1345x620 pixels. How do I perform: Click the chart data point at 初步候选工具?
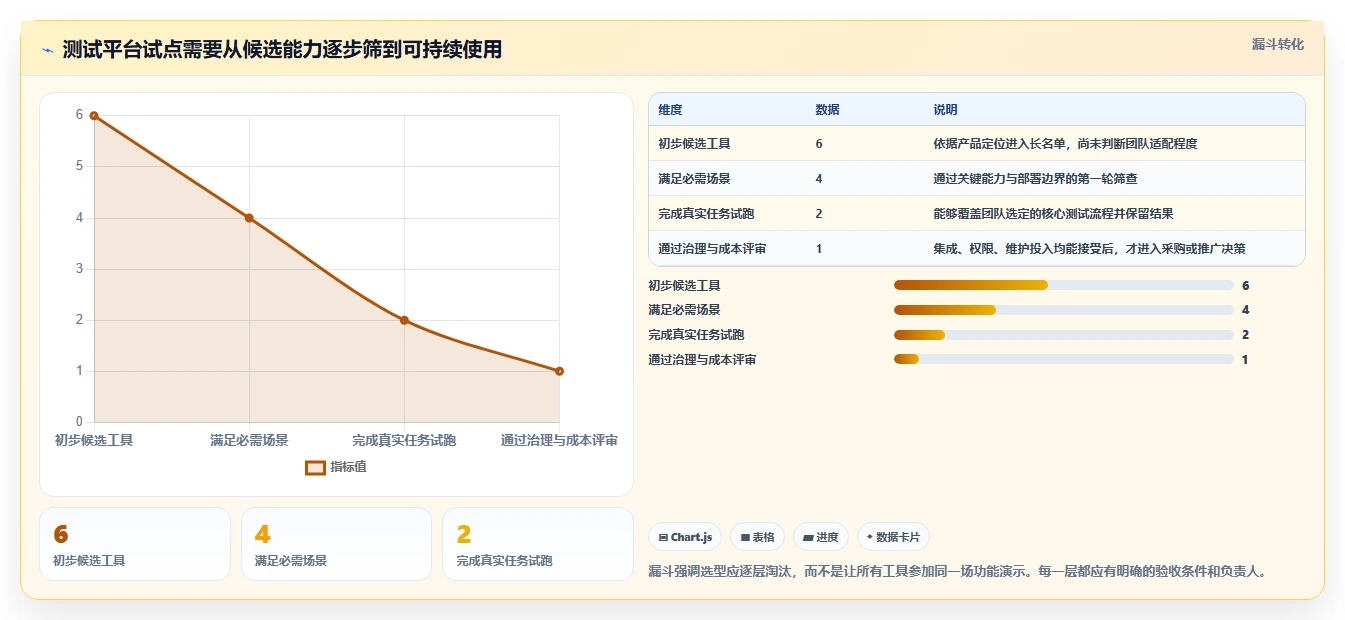94,115
